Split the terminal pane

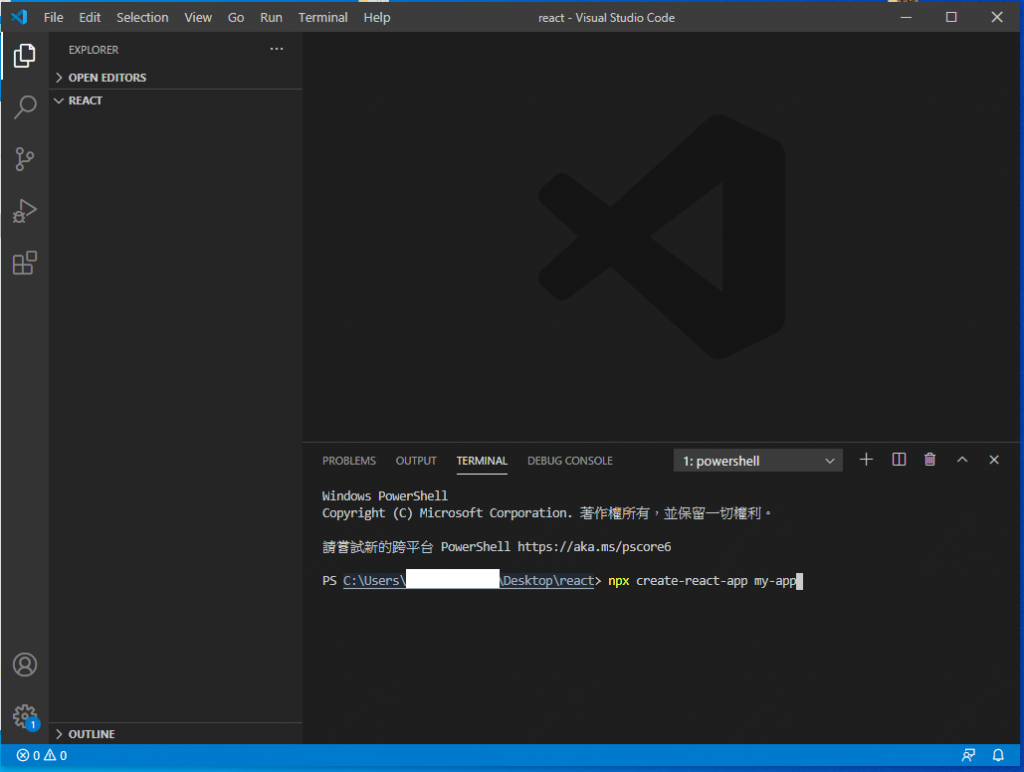pos(899,460)
